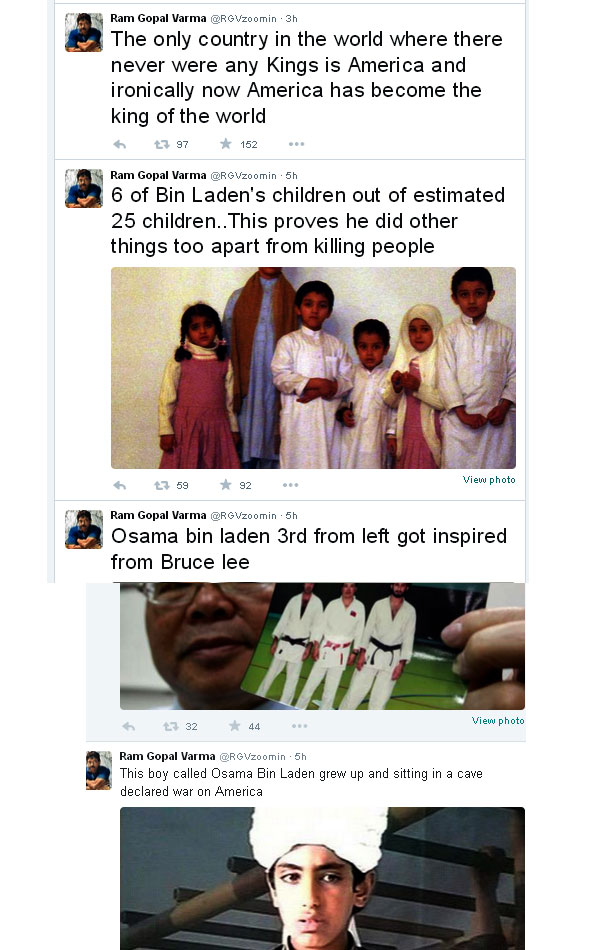Screen dimensions: 600x950
Task: Click View photo under the children picture
Action: (489, 480)
